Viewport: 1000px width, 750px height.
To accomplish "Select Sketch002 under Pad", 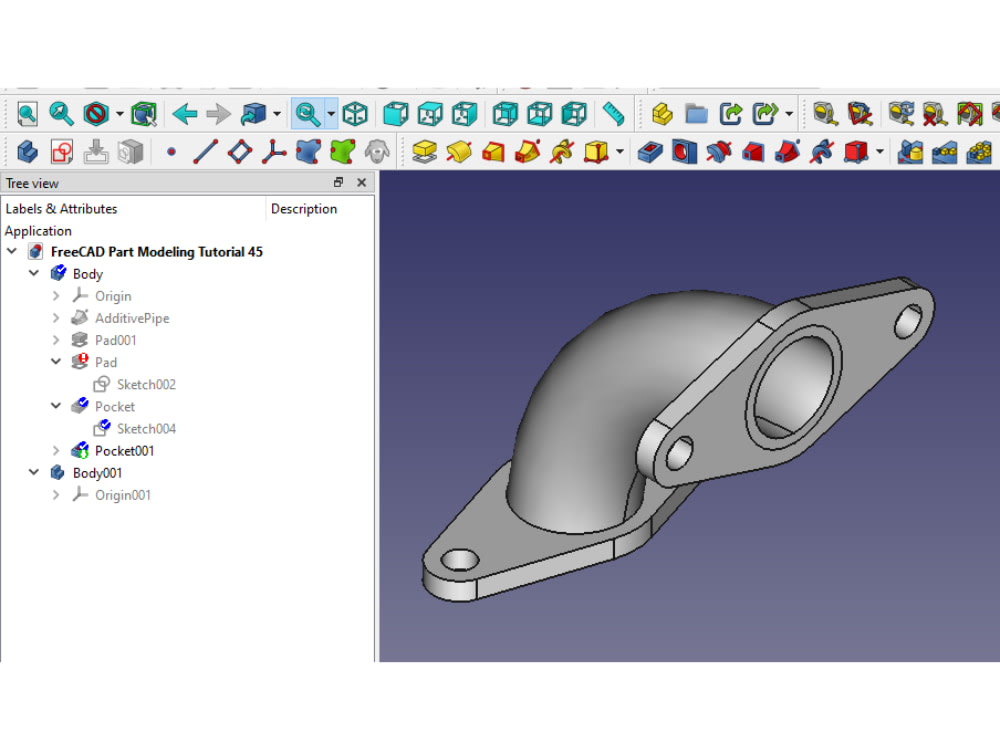I will [145, 384].
